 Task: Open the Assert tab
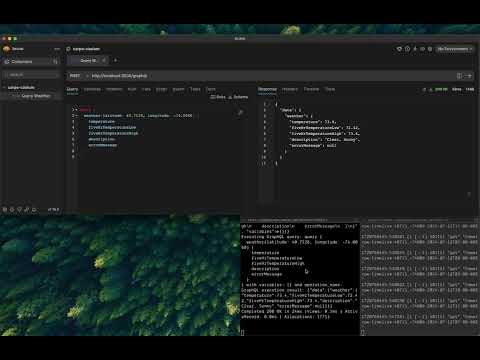coord(178,89)
